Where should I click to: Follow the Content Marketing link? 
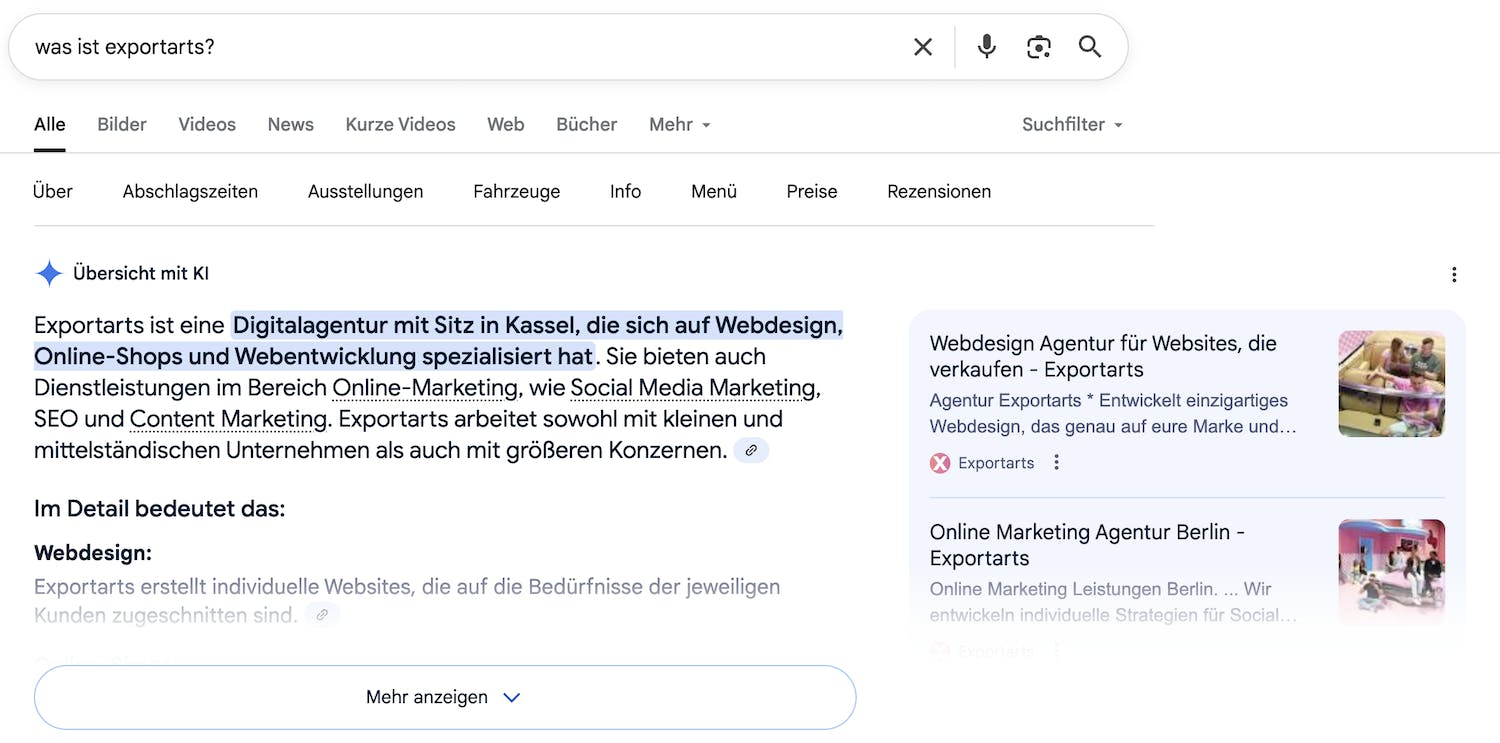[x=228, y=419]
